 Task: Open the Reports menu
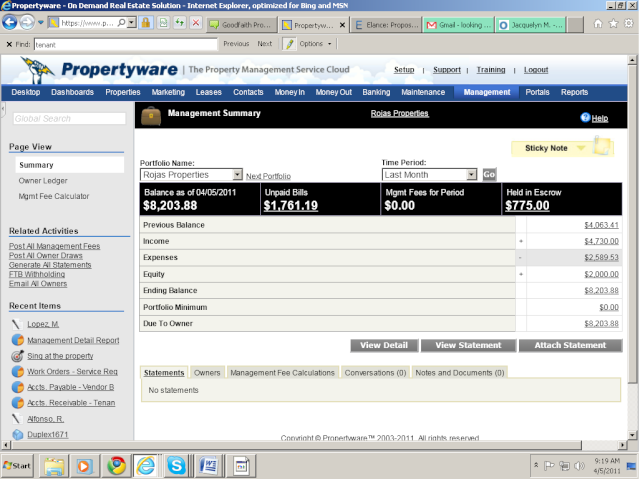574,92
